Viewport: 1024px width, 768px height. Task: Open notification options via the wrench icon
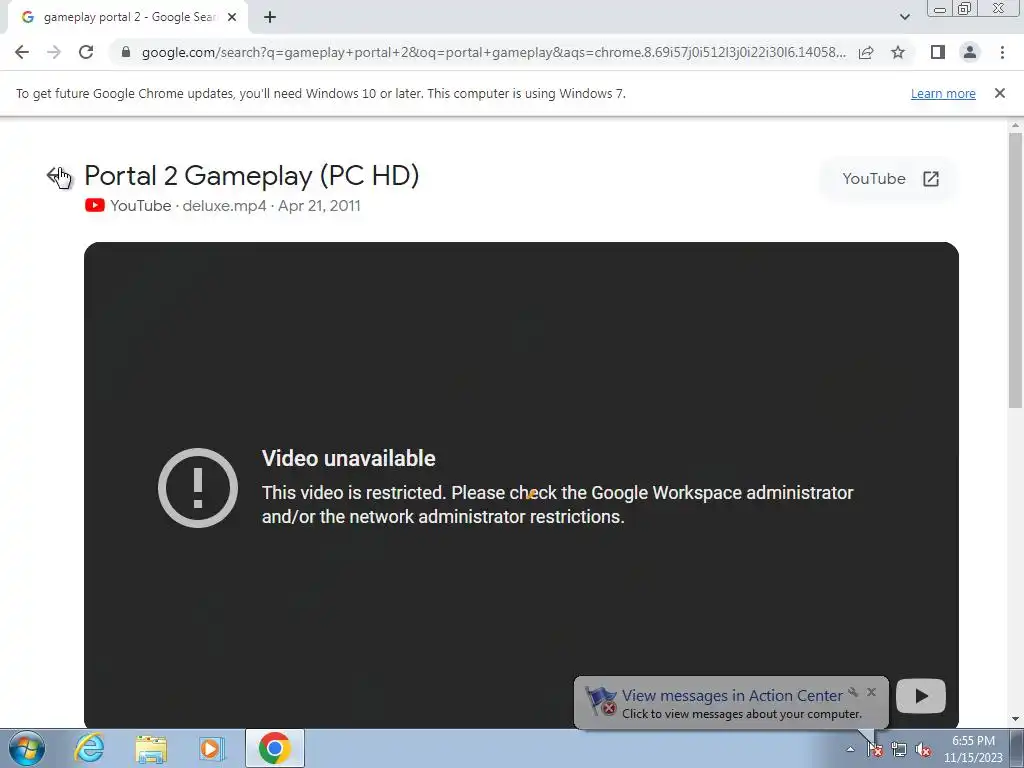853,692
